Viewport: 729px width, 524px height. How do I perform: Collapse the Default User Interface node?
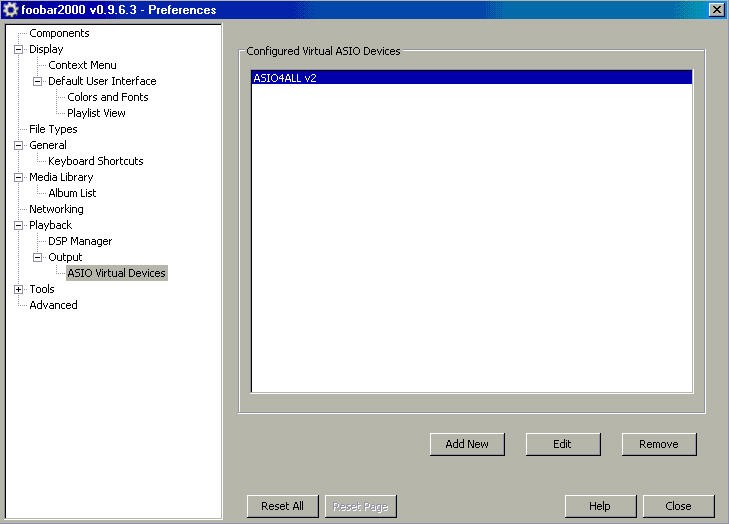click(x=37, y=81)
